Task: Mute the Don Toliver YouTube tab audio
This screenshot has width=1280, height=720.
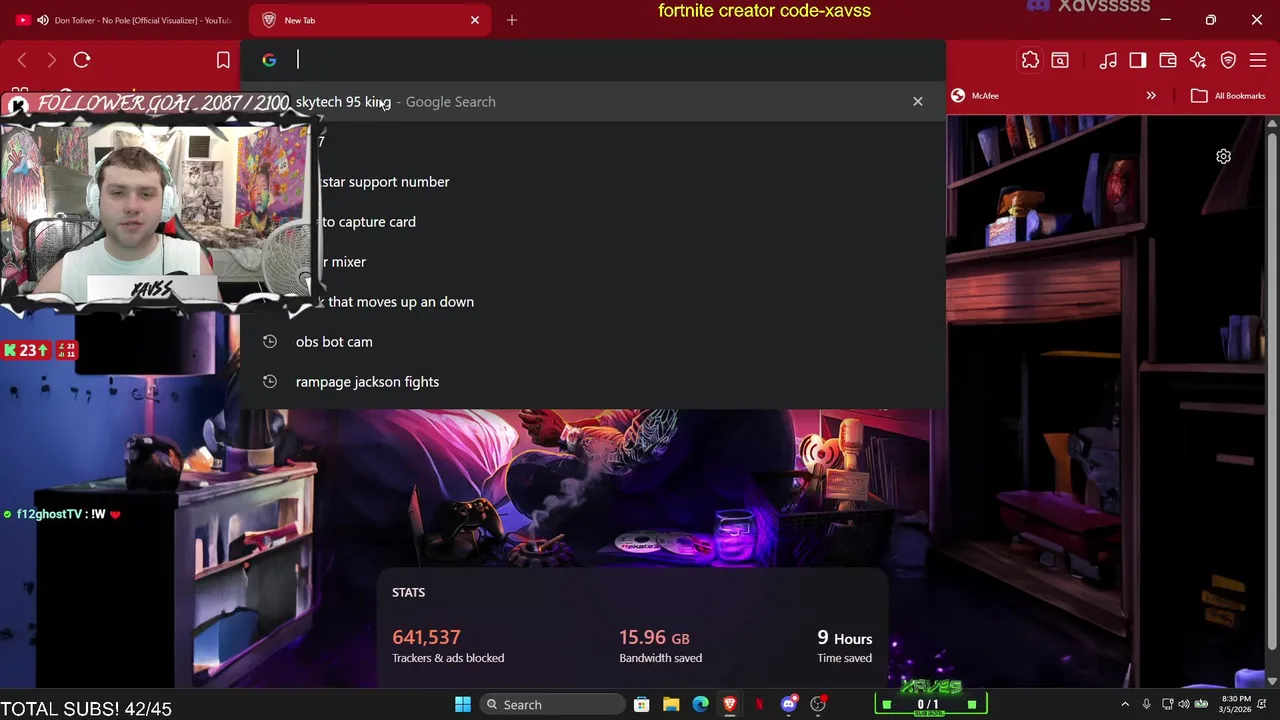Action: tap(42, 20)
